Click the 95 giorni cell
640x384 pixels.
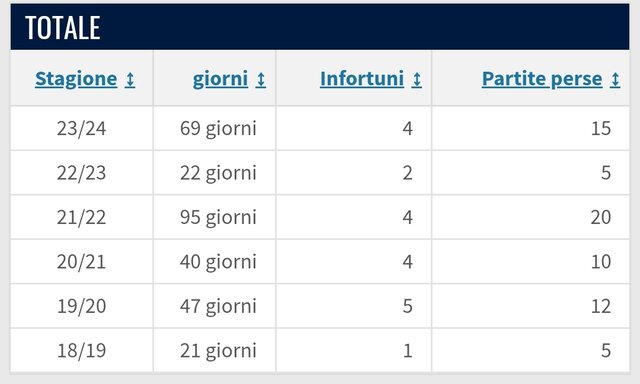pyautogui.click(x=215, y=217)
